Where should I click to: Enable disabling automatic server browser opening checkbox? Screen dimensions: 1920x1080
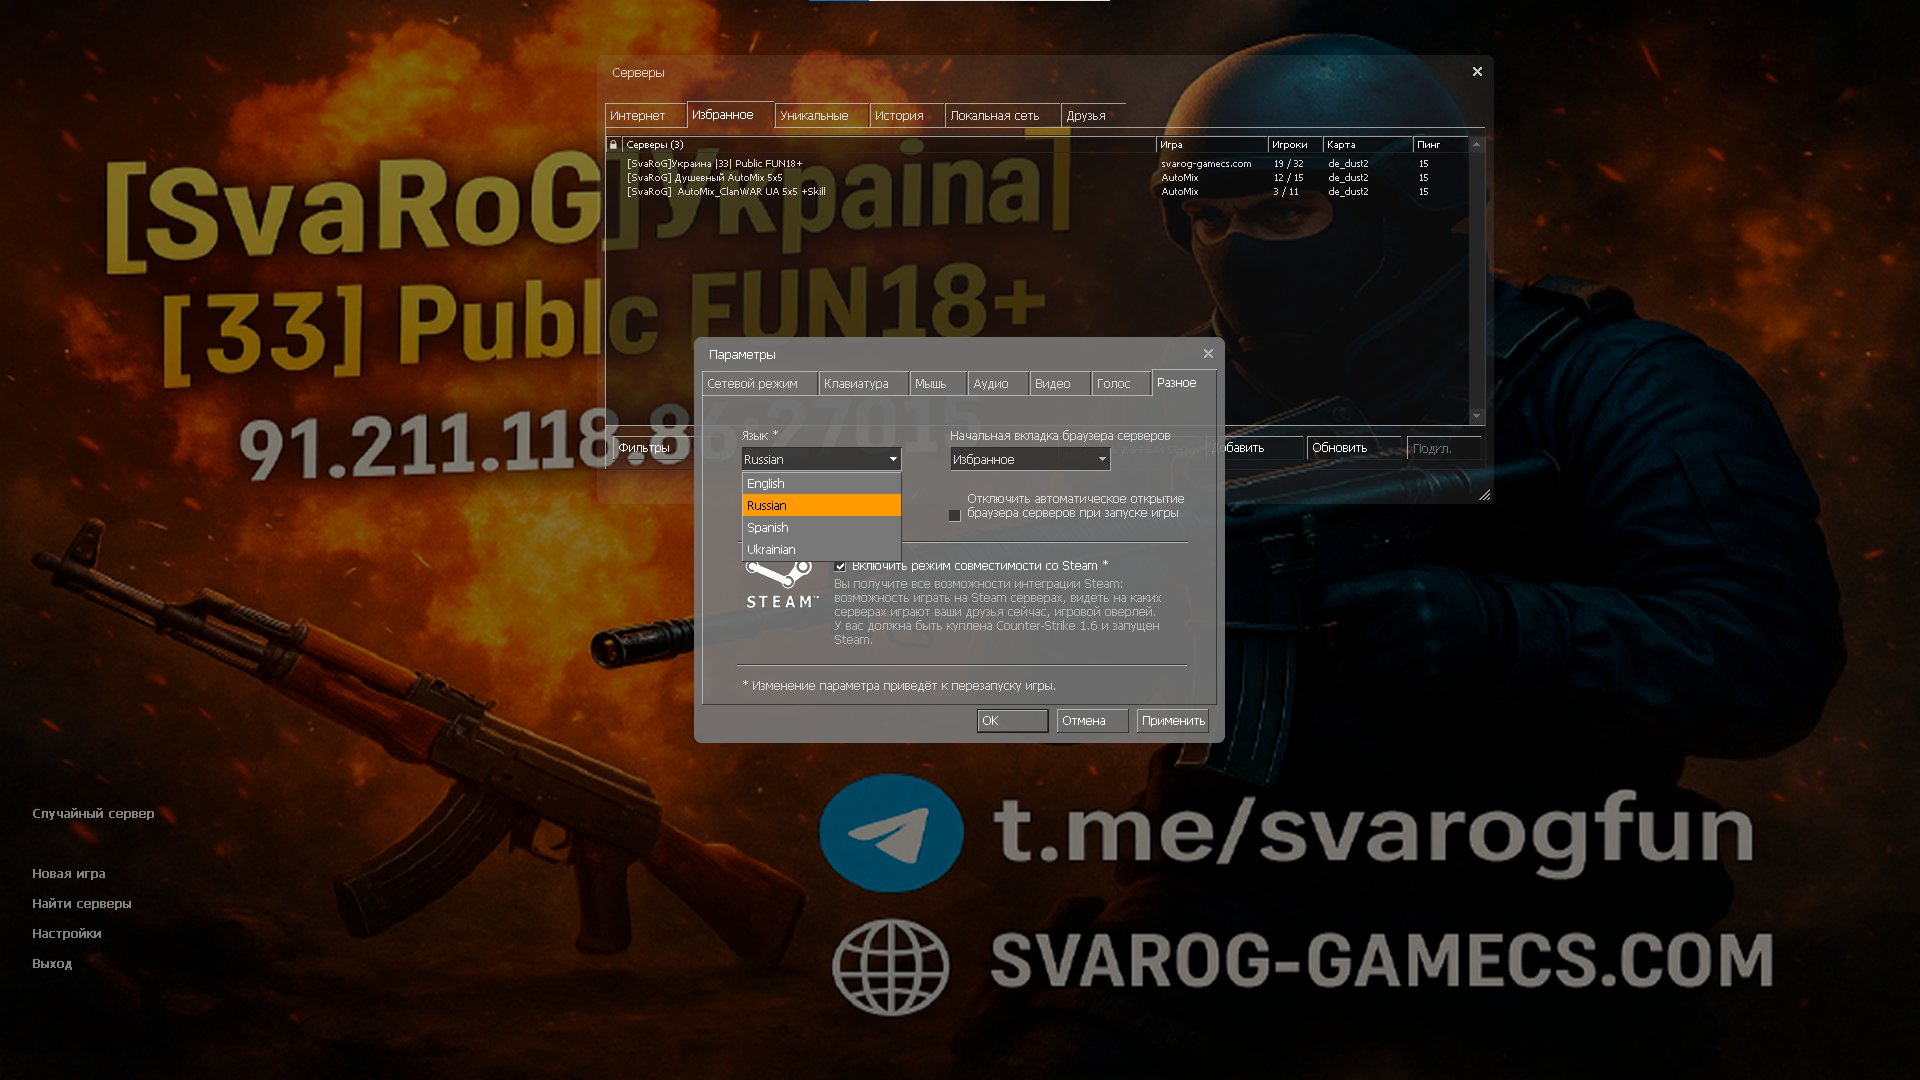955,515
